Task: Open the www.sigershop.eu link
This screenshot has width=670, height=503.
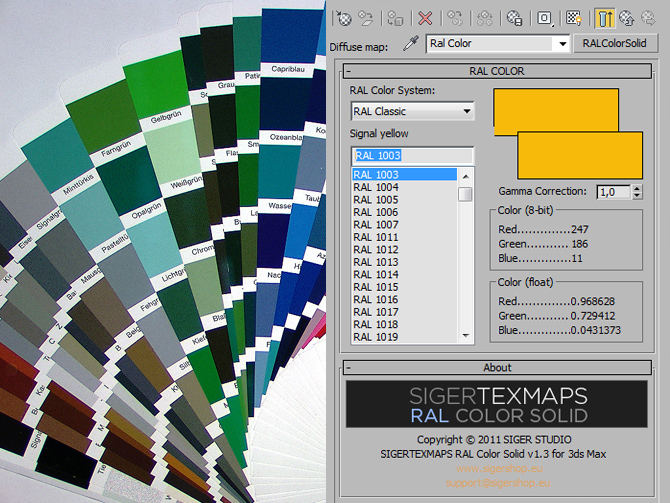Action: [500, 468]
